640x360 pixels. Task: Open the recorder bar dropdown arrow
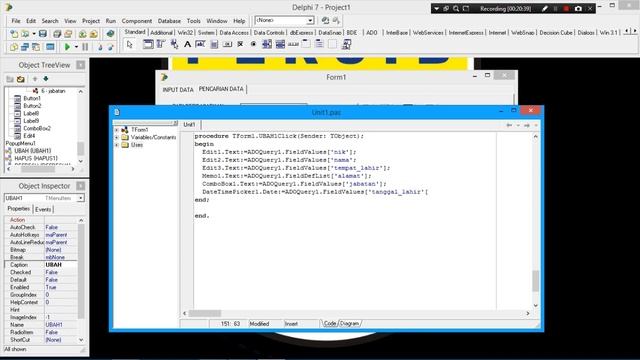(x=436, y=8)
